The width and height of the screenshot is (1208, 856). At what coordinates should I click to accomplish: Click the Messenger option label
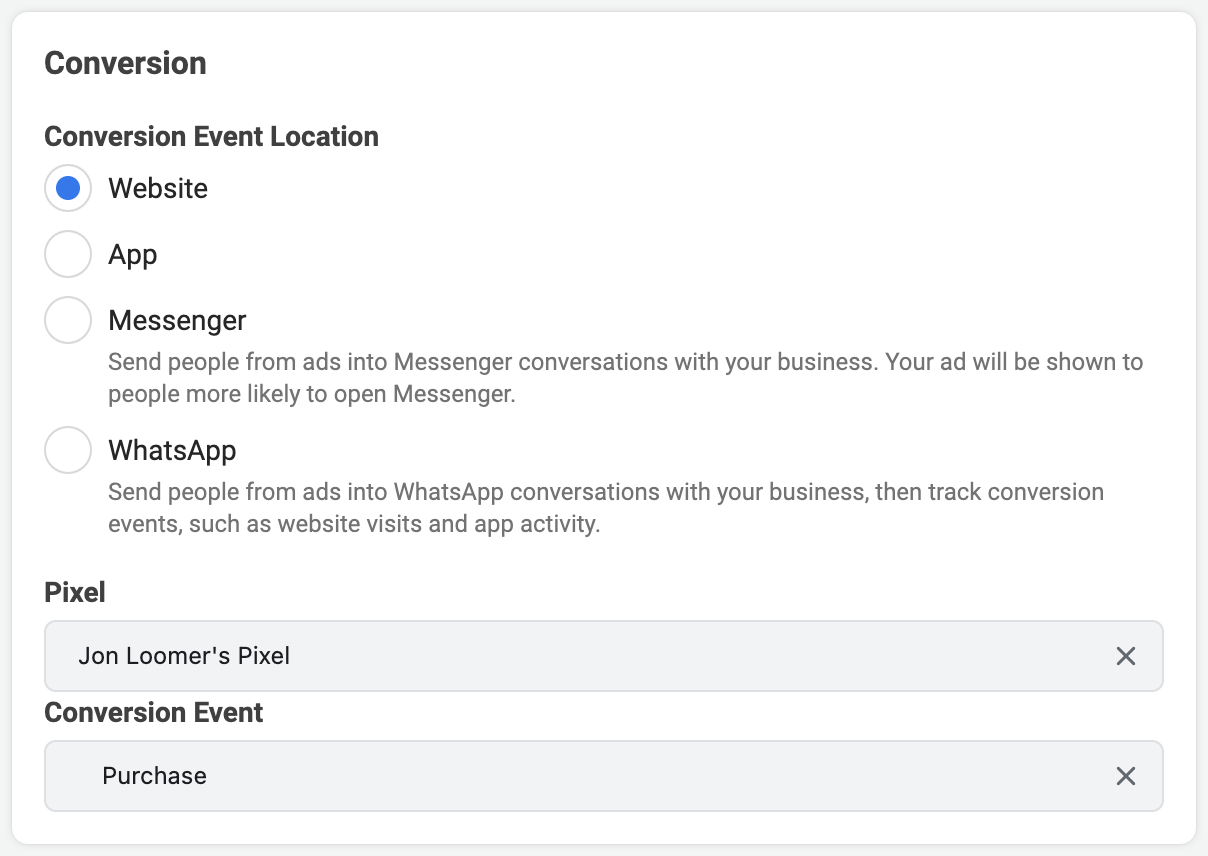pos(177,321)
